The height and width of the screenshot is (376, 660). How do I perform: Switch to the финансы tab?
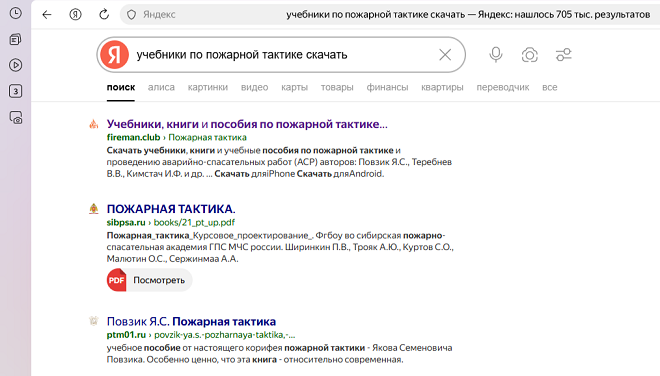[387, 87]
